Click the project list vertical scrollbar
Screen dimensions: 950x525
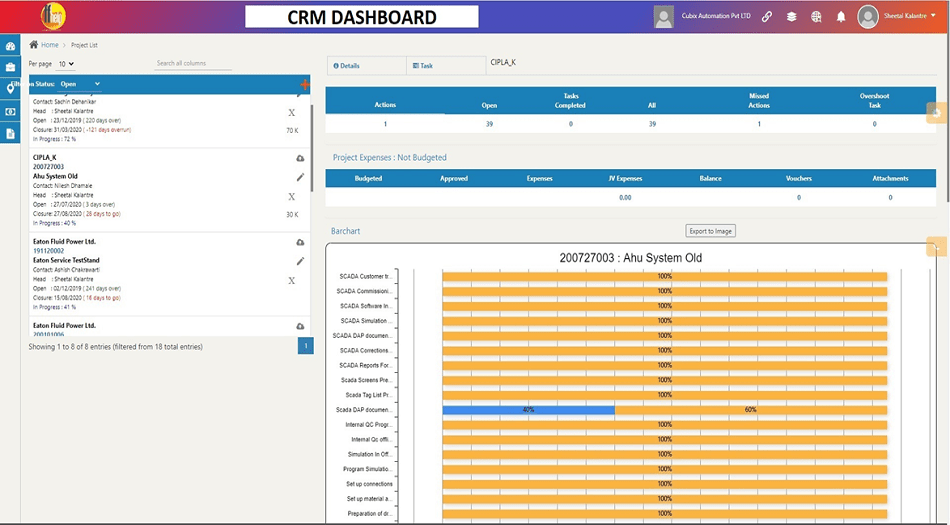[x=312, y=148]
